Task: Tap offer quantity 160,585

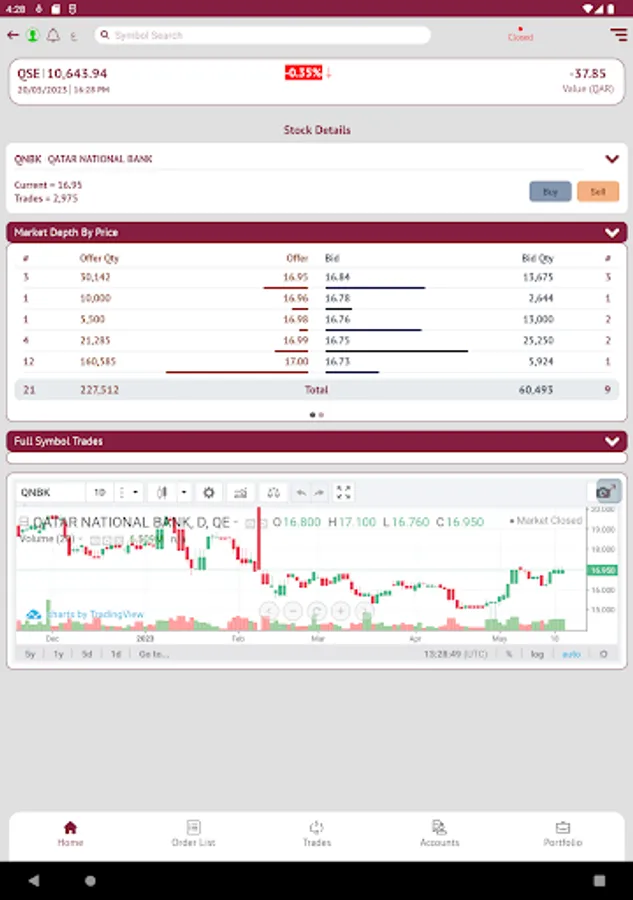Action: [98, 362]
